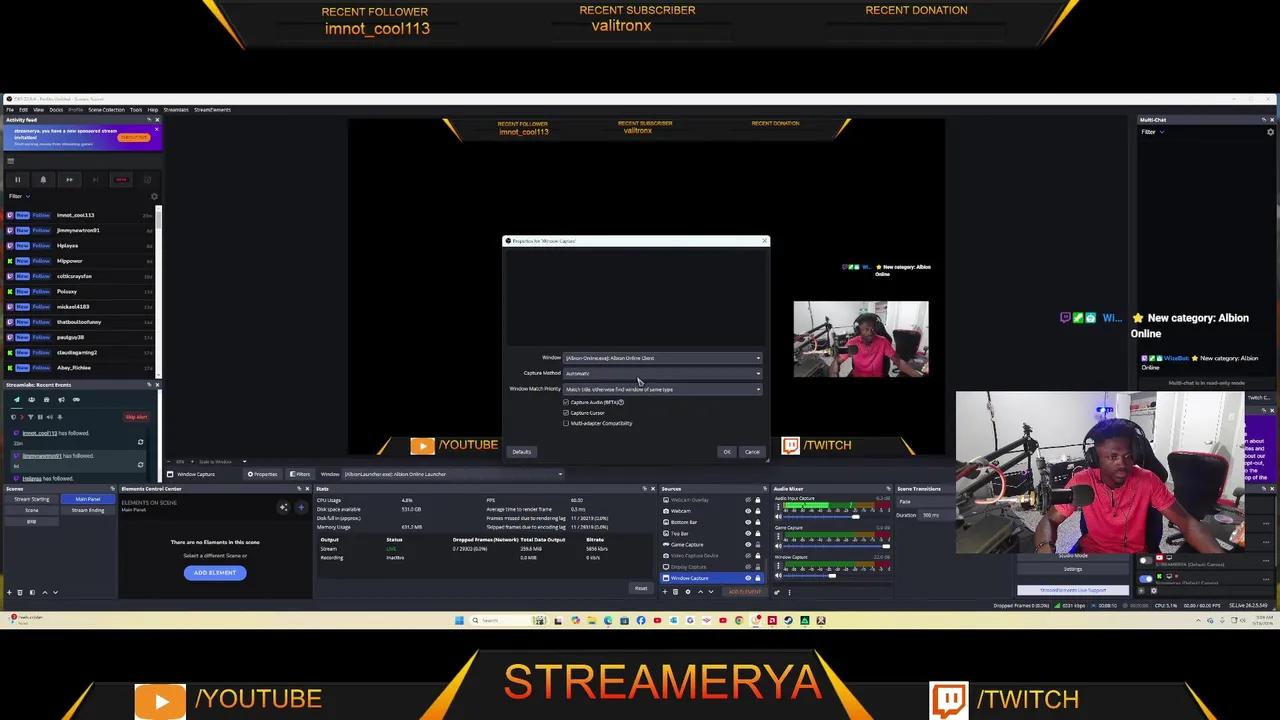This screenshot has height=720, width=1280.
Task: Click the Studio Mode button
Action: [x=1073, y=556]
